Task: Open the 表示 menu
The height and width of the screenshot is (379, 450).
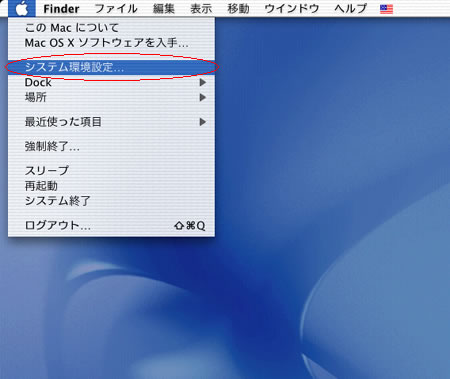Action: click(201, 9)
